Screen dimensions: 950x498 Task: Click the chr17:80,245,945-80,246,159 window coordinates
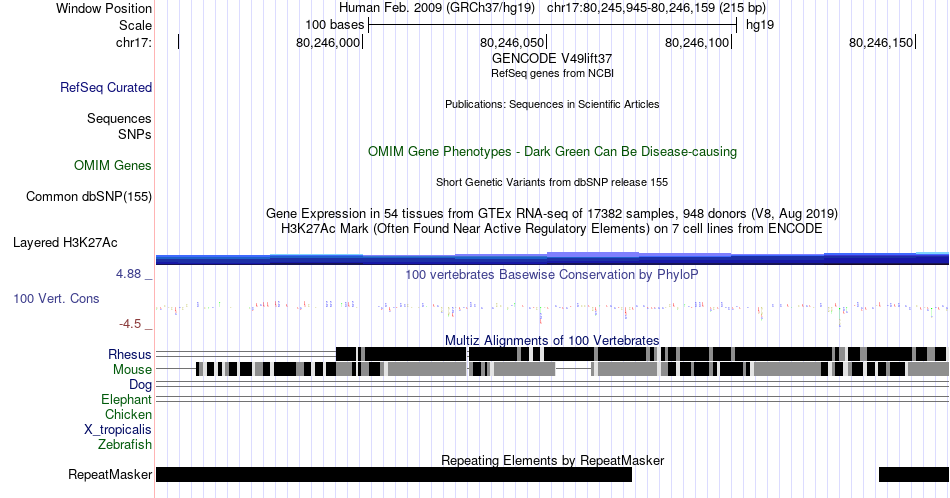656,8
